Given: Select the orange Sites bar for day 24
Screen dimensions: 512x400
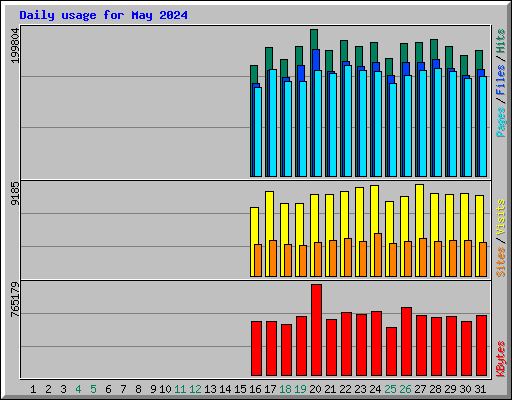Looking at the screenshot, I should coord(378,255).
